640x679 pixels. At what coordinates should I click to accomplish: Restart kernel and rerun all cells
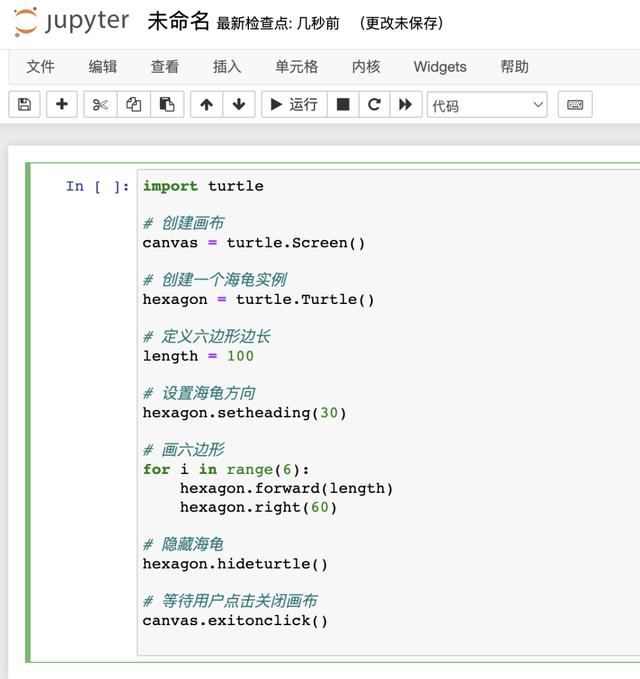405,104
